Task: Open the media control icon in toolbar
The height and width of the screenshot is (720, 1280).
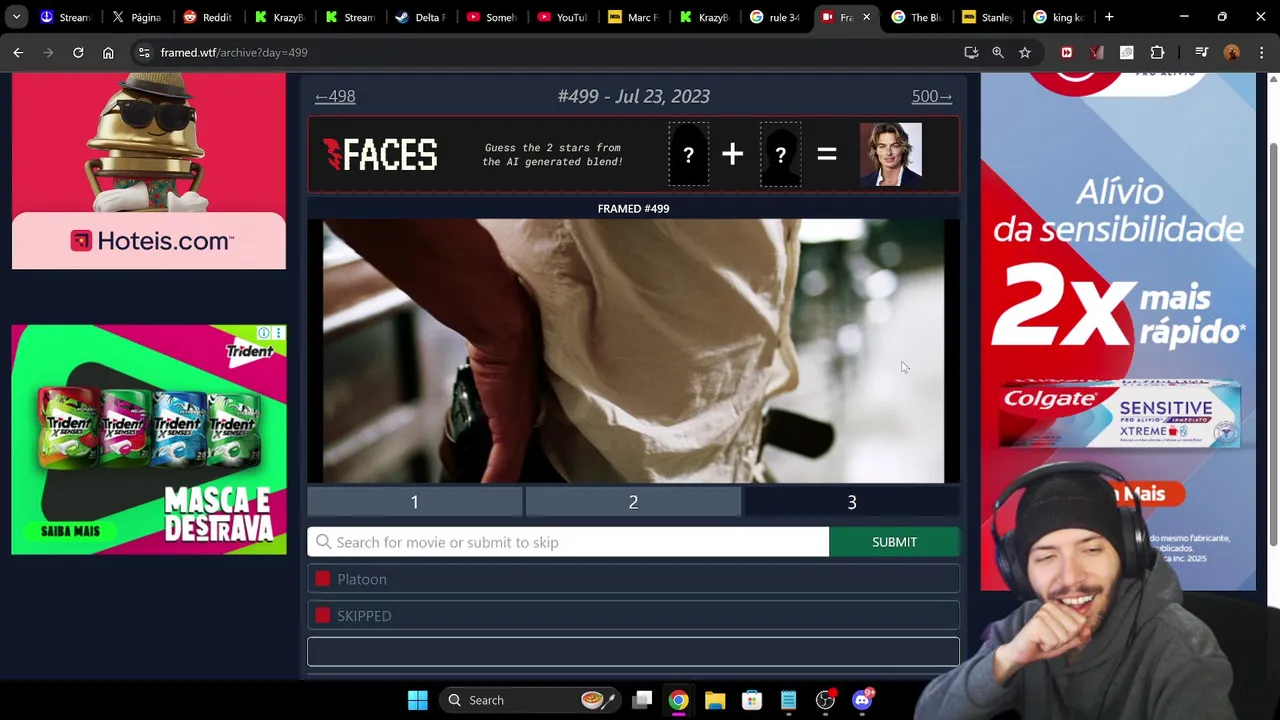Action: click(1201, 52)
